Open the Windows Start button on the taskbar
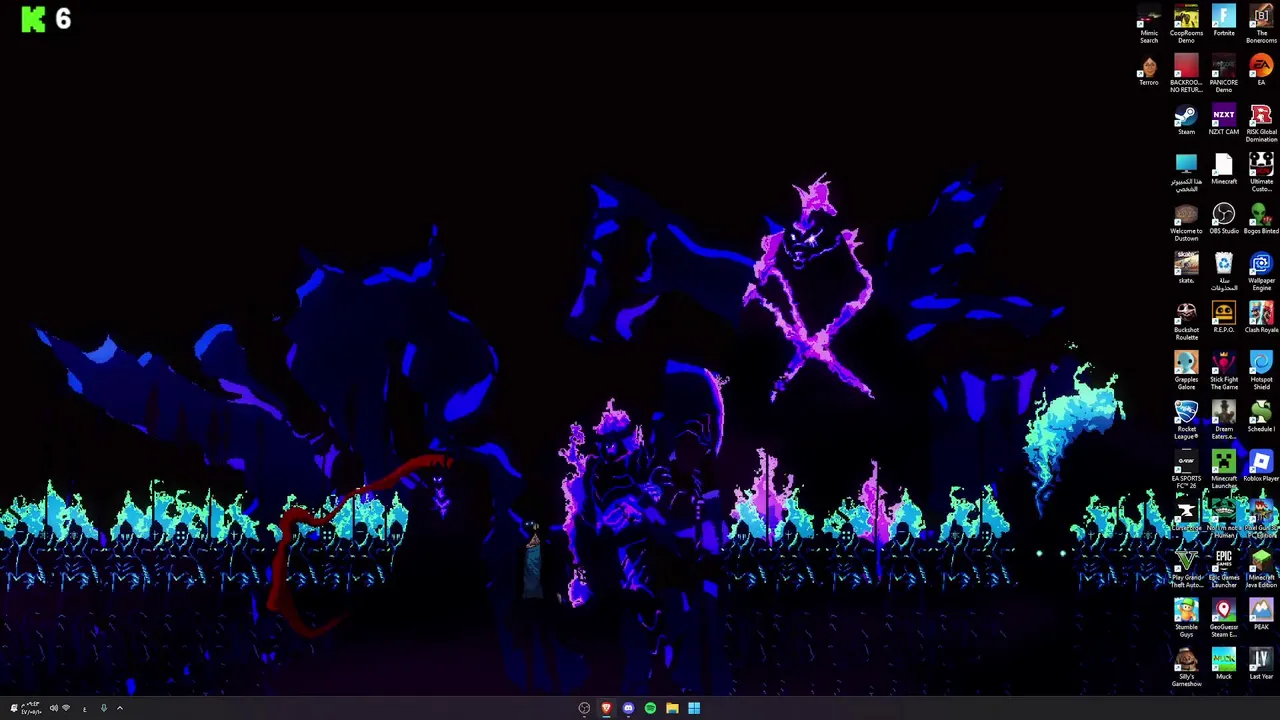 pyautogui.click(x=694, y=708)
